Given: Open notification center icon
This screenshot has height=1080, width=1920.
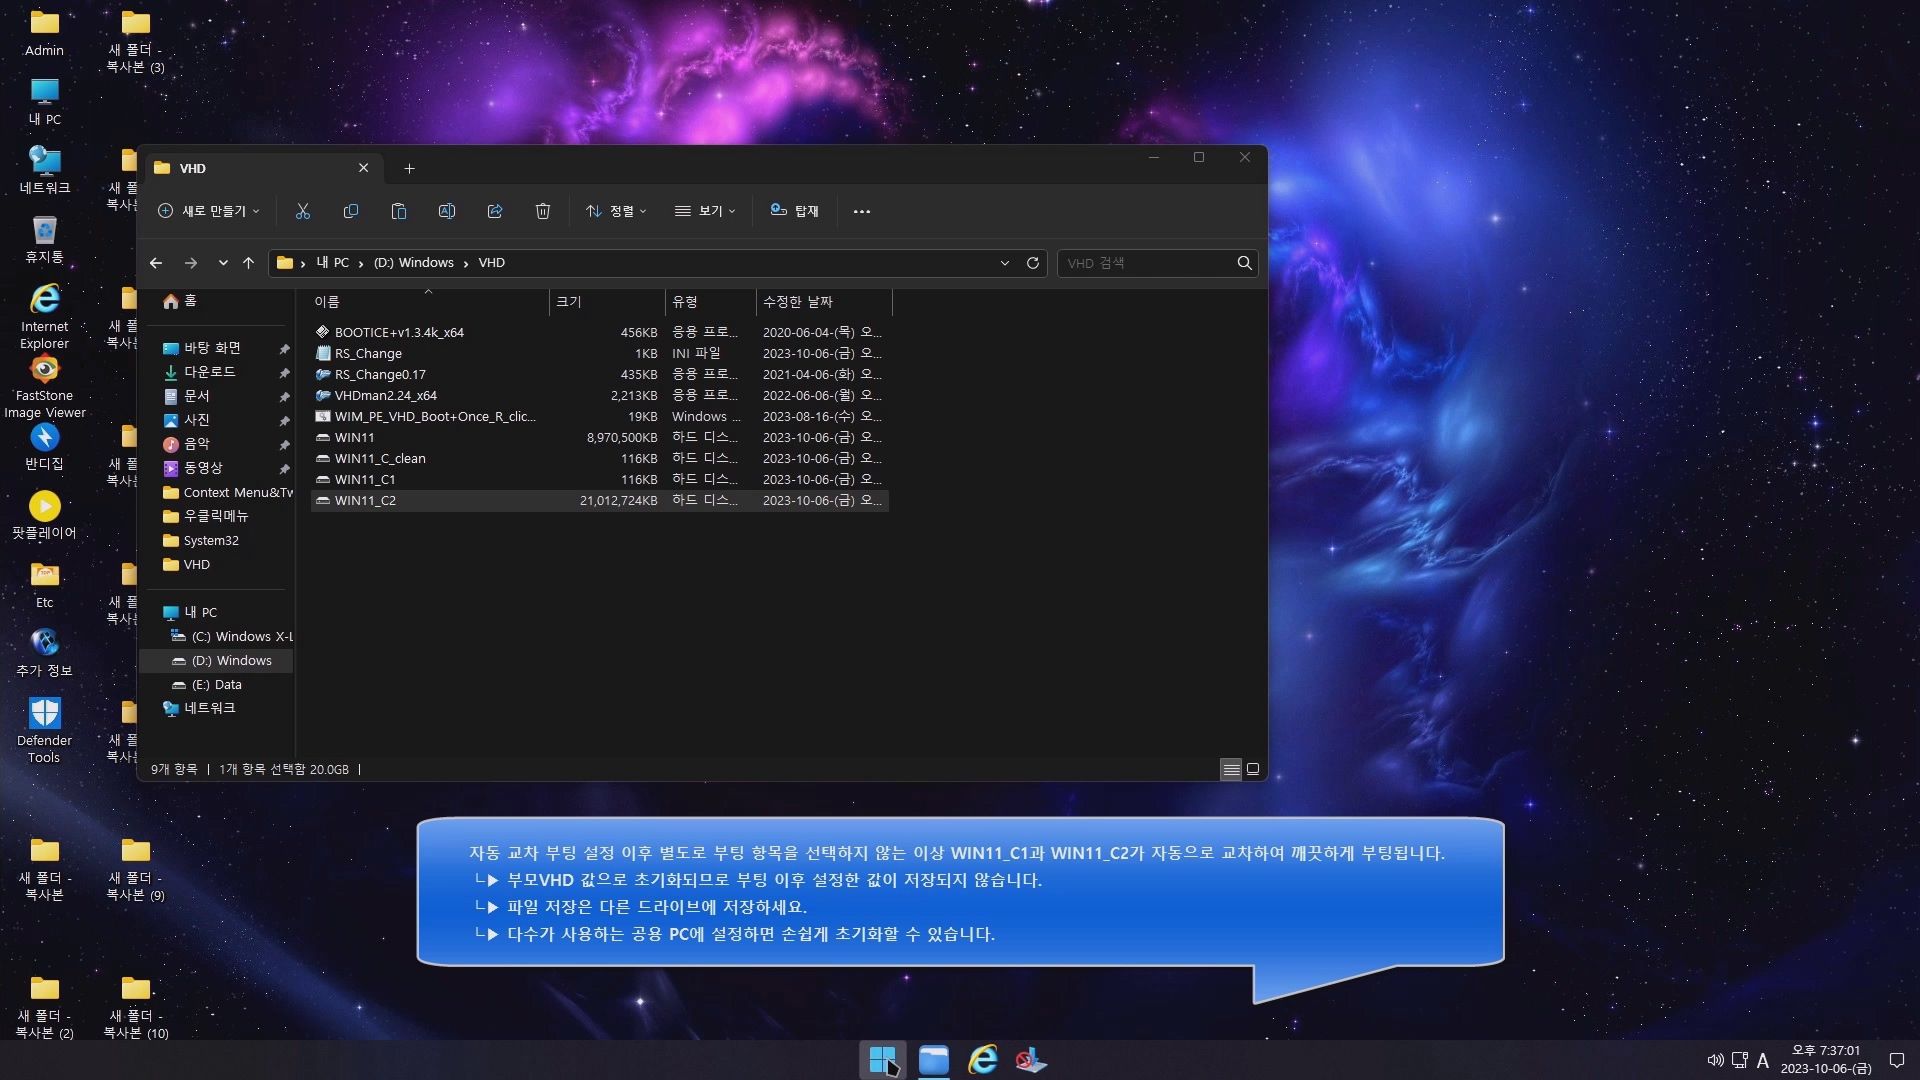Looking at the screenshot, I should (1896, 1060).
